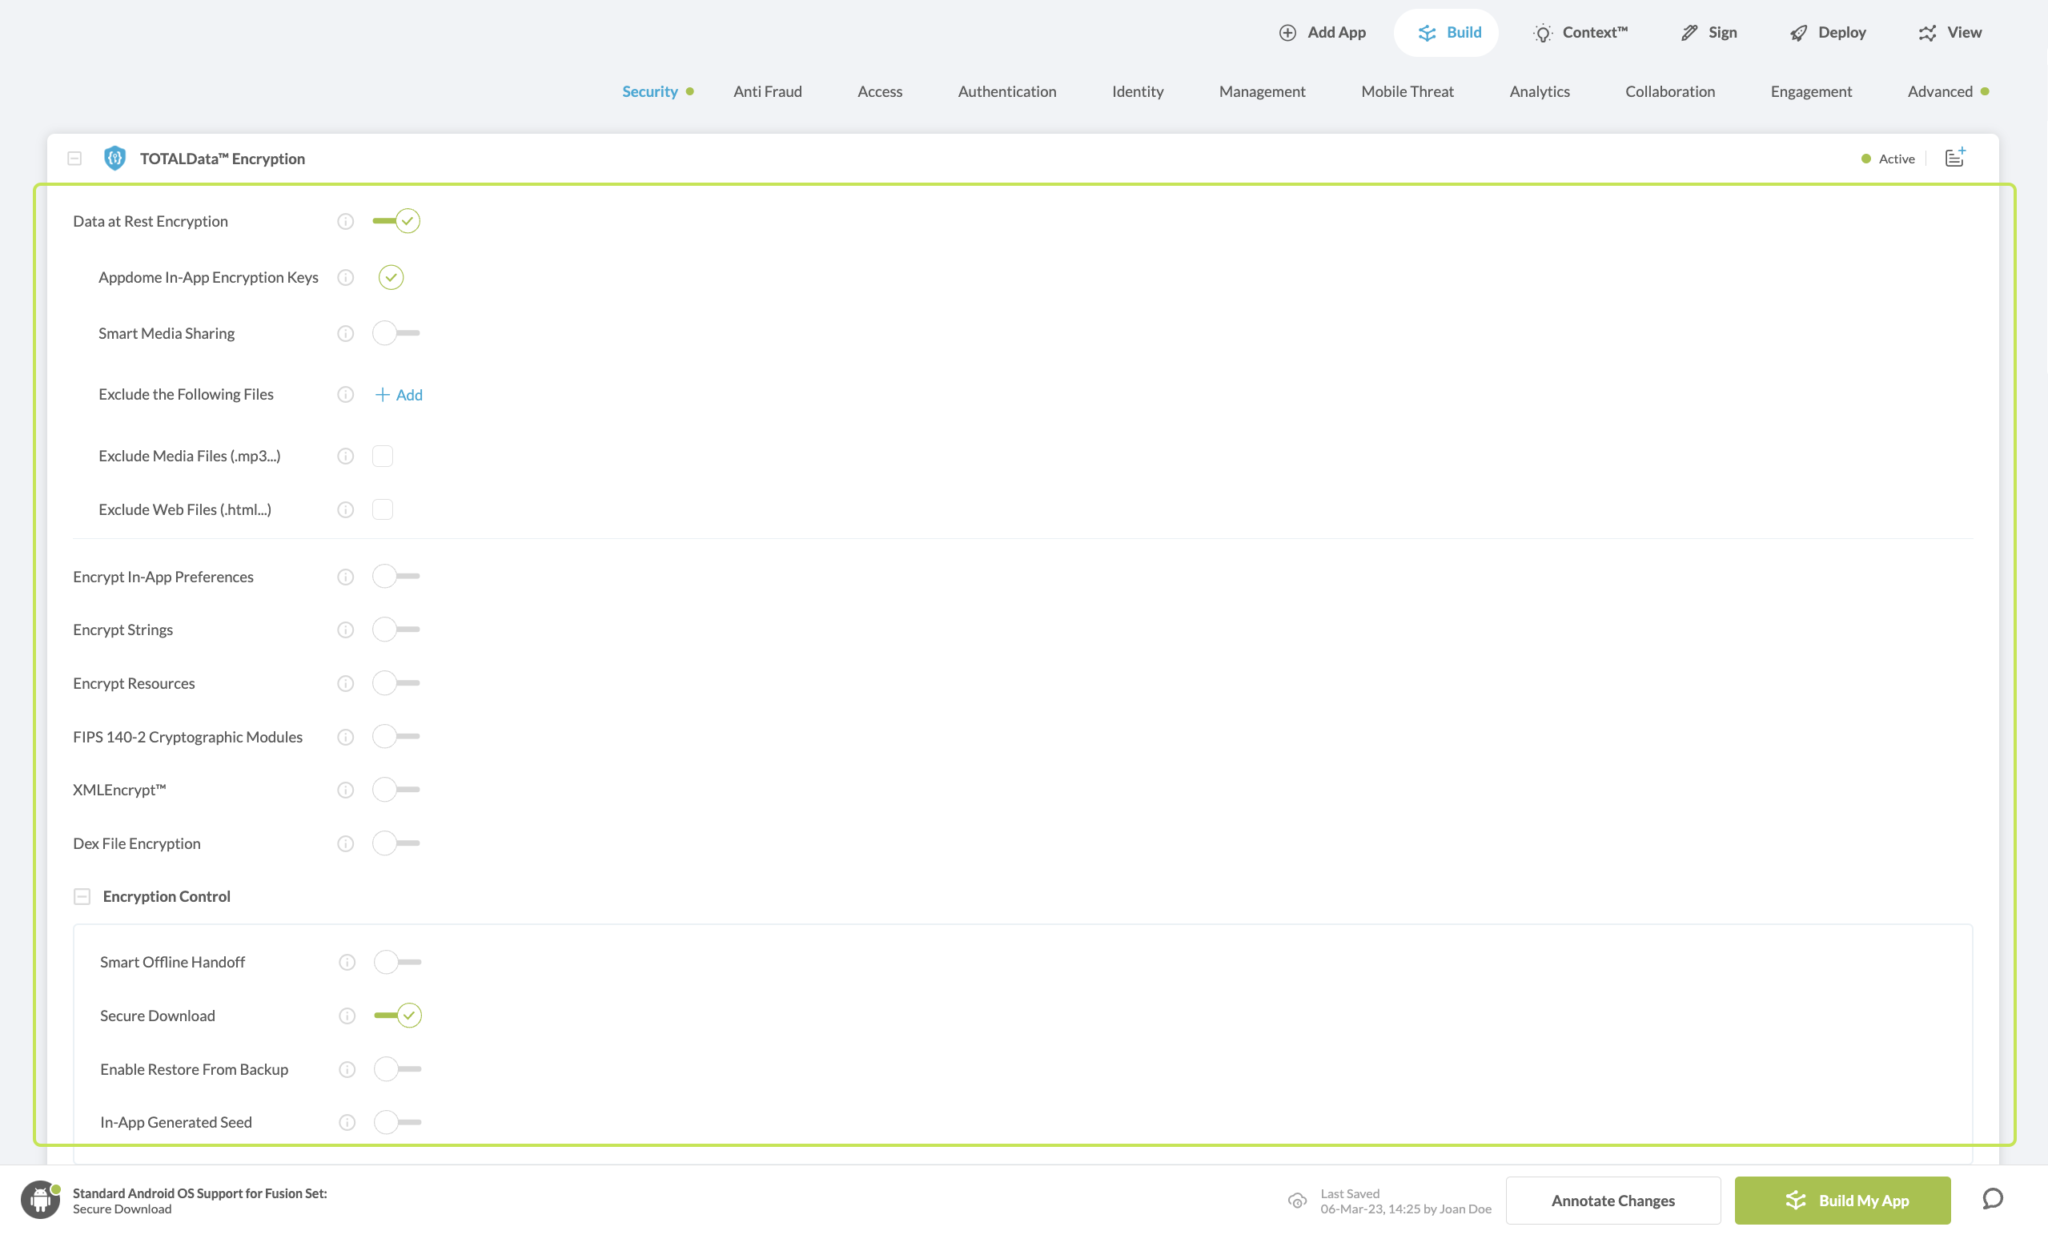Click the annotate notes icon beside Active
This screenshot has width=2048, height=1235.
(1954, 158)
